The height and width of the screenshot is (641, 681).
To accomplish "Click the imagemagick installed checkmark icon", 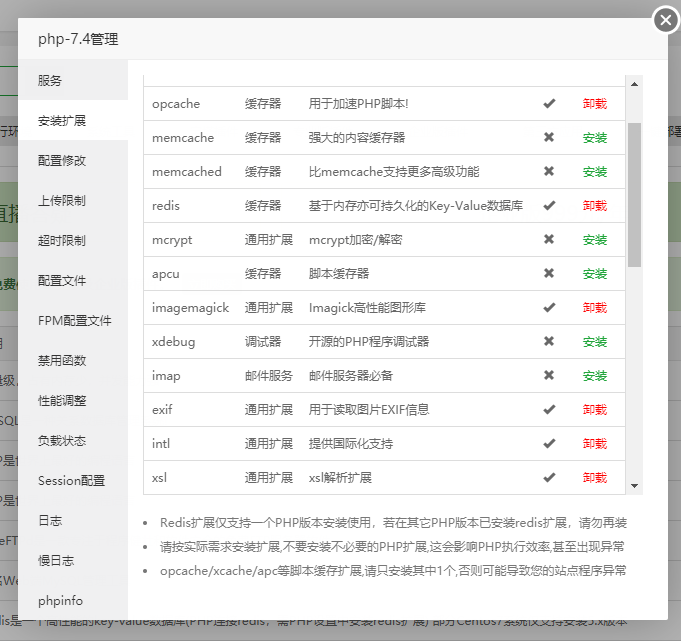I will [549, 308].
